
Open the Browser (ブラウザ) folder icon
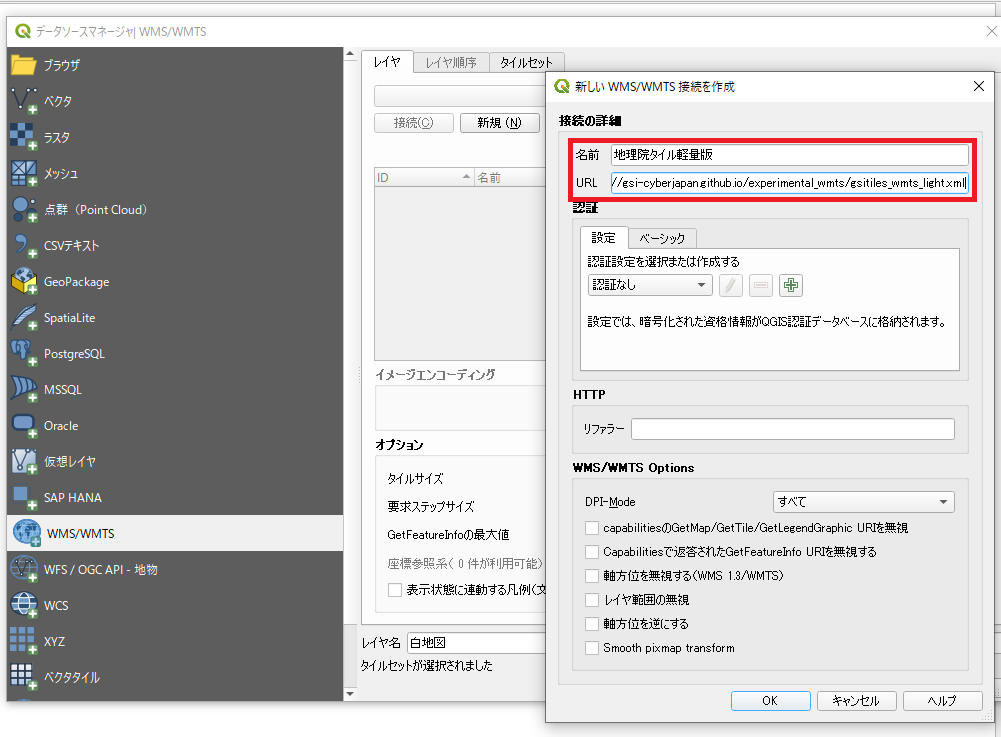click(x=24, y=65)
